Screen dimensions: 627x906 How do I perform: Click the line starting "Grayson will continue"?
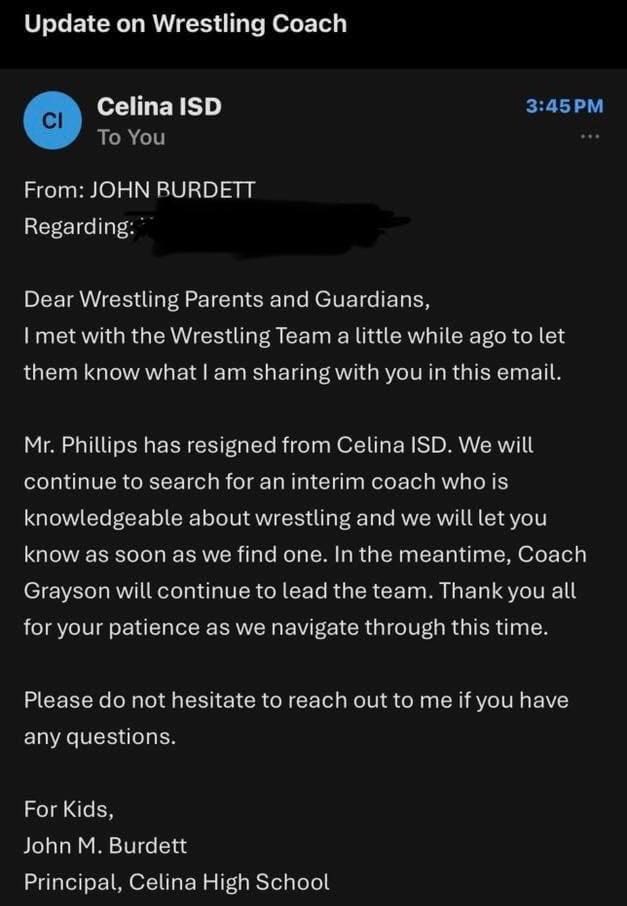300,590
